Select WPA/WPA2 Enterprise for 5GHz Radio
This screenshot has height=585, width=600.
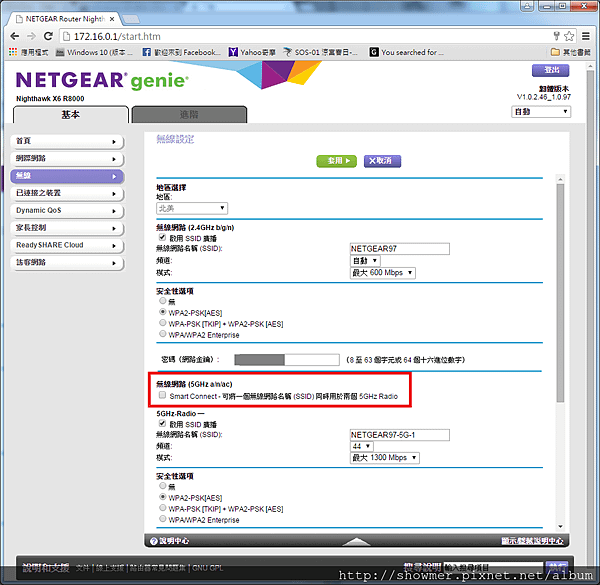coord(163,519)
